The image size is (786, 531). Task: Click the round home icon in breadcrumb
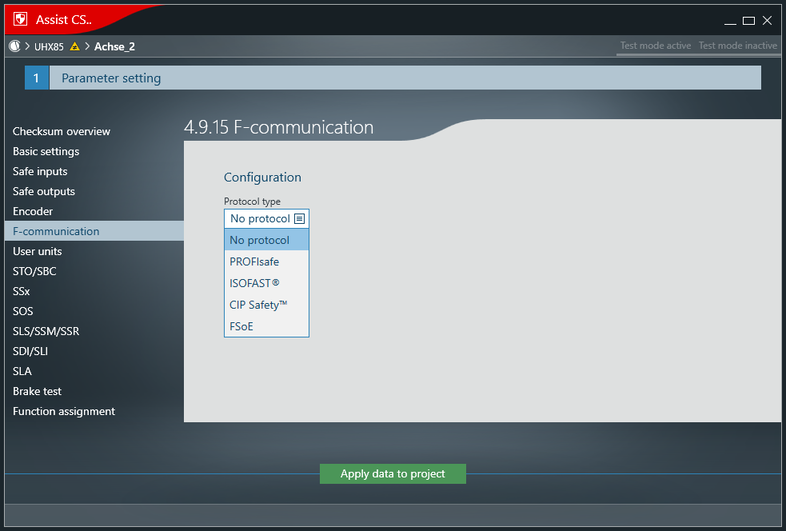coord(14,46)
